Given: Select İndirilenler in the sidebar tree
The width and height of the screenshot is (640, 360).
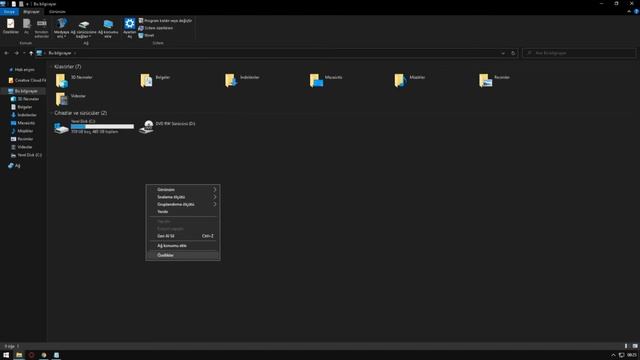Looking at the screenshot, I should point(24,115).
